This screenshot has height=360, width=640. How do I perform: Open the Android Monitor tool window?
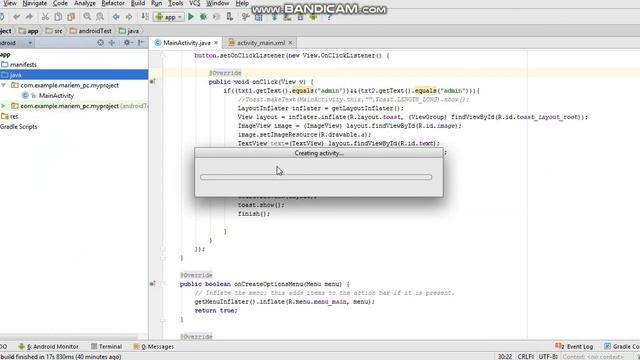point(49,347)
